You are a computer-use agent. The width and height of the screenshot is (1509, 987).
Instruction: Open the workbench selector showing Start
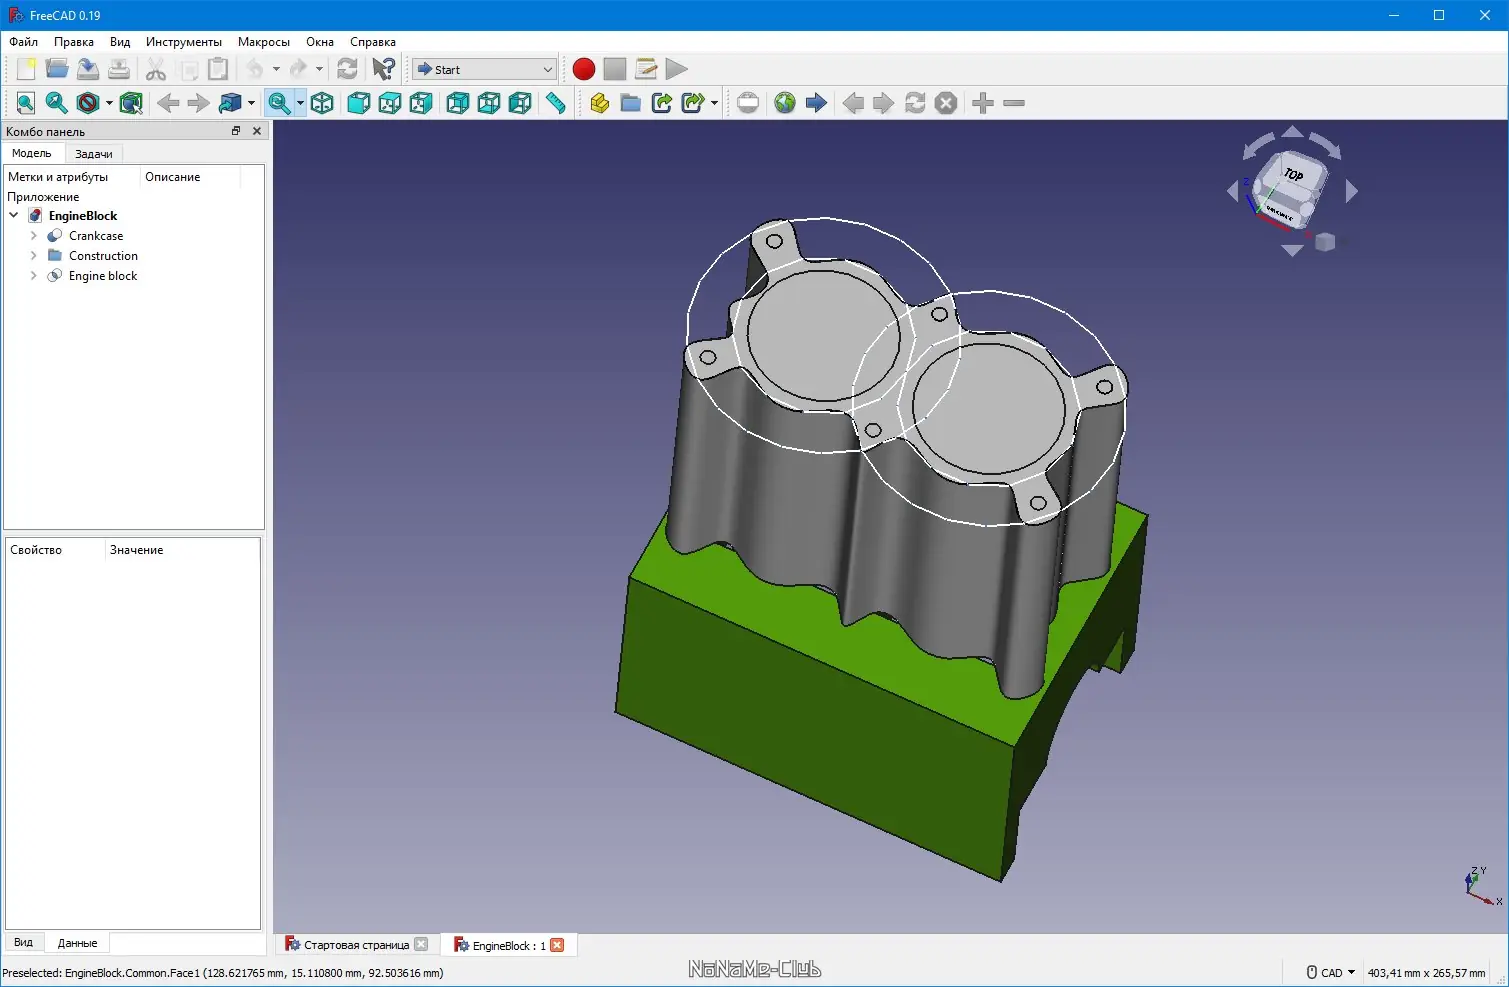[484, 69]
